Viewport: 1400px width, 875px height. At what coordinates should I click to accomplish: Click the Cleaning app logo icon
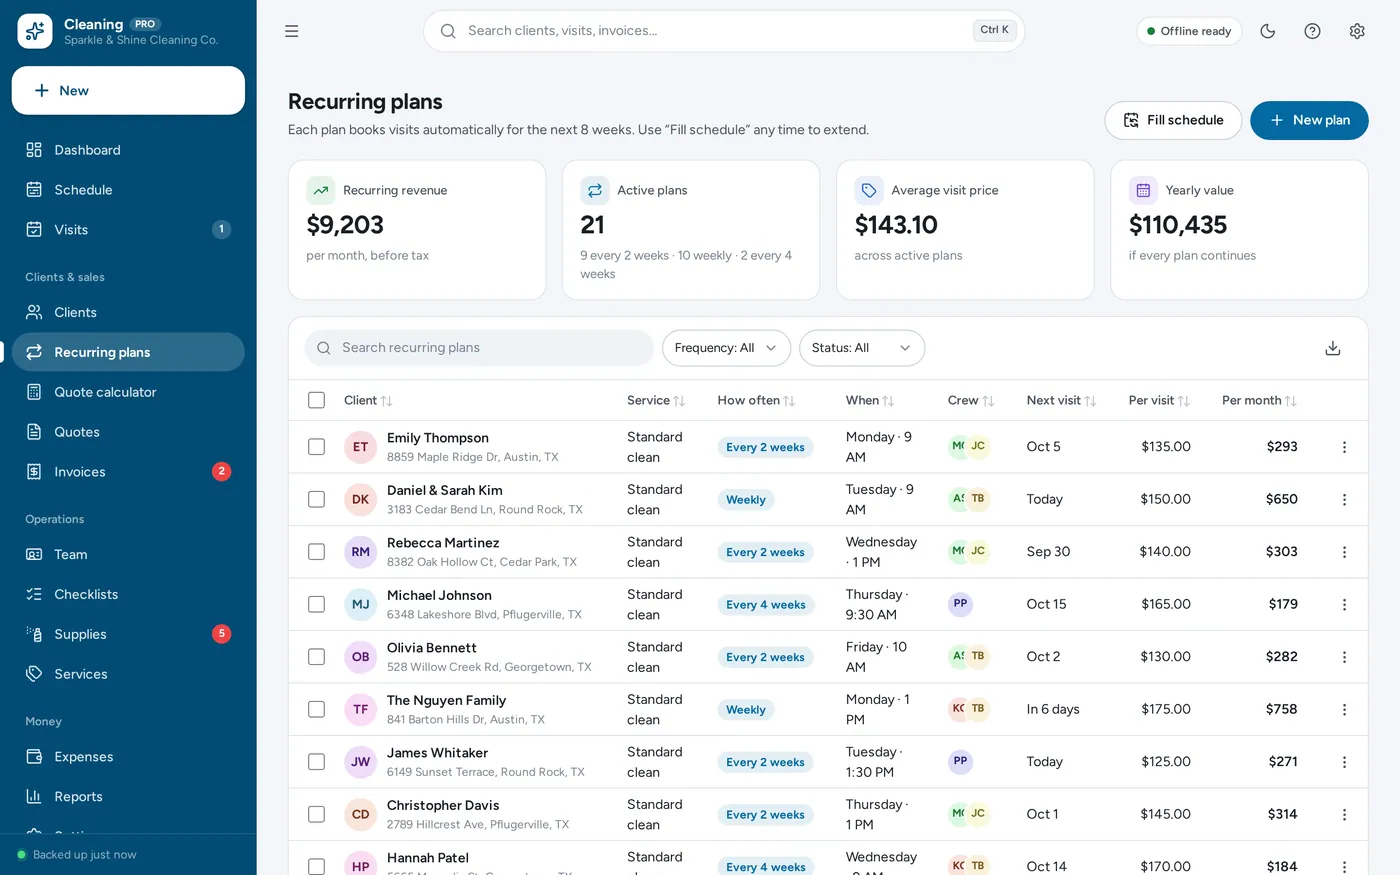point(35,31)
